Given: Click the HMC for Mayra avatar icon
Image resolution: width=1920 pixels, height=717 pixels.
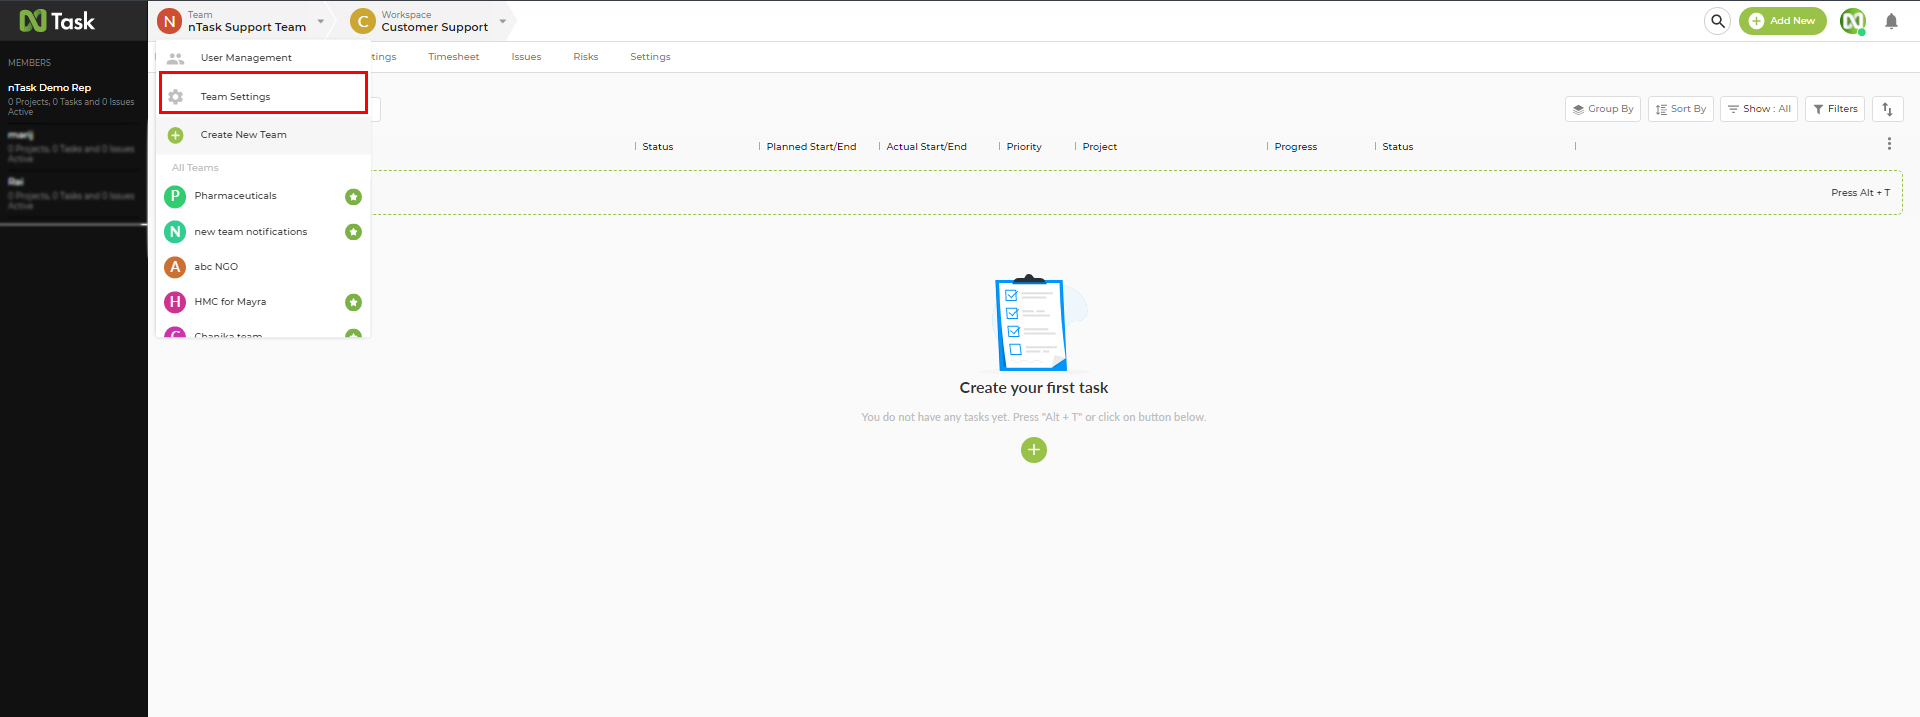Looking at the screenshot, I should 175,302.
